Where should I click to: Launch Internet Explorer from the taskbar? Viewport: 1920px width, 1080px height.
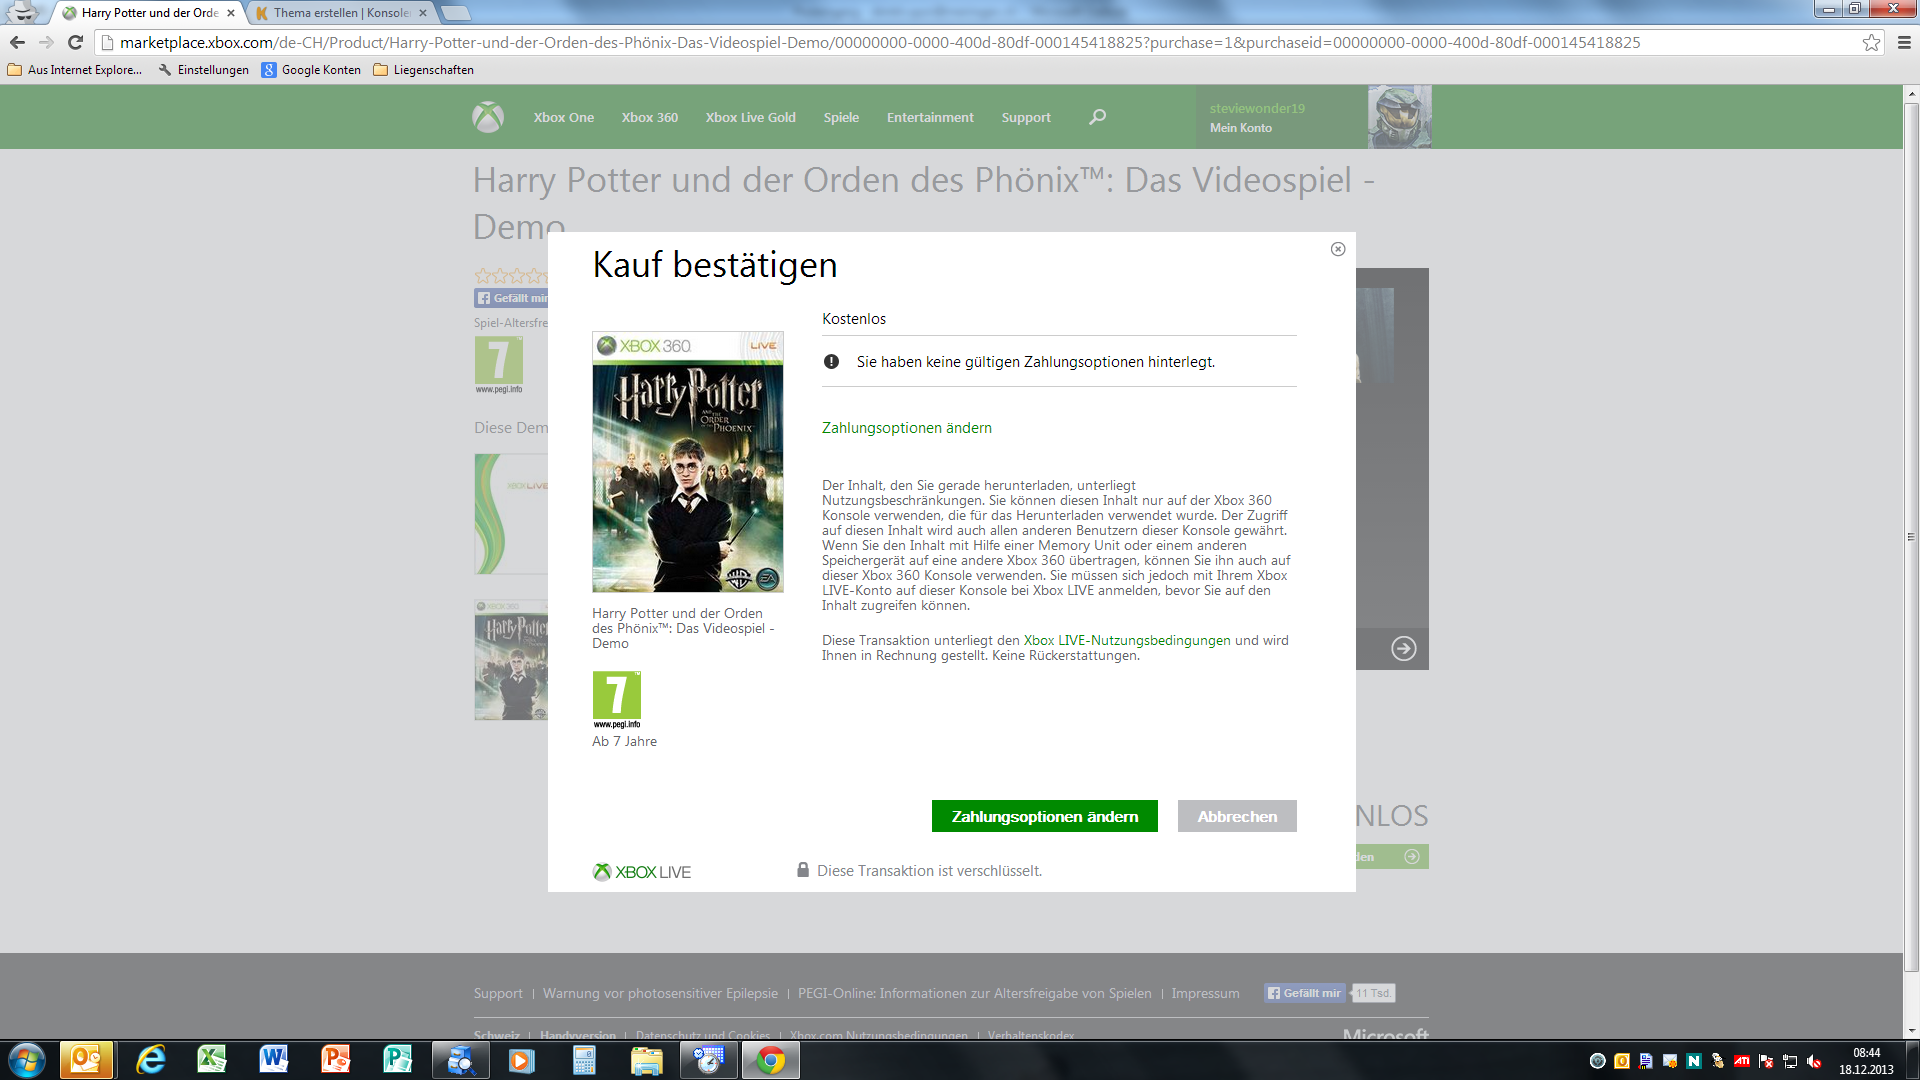[150, 1060]
